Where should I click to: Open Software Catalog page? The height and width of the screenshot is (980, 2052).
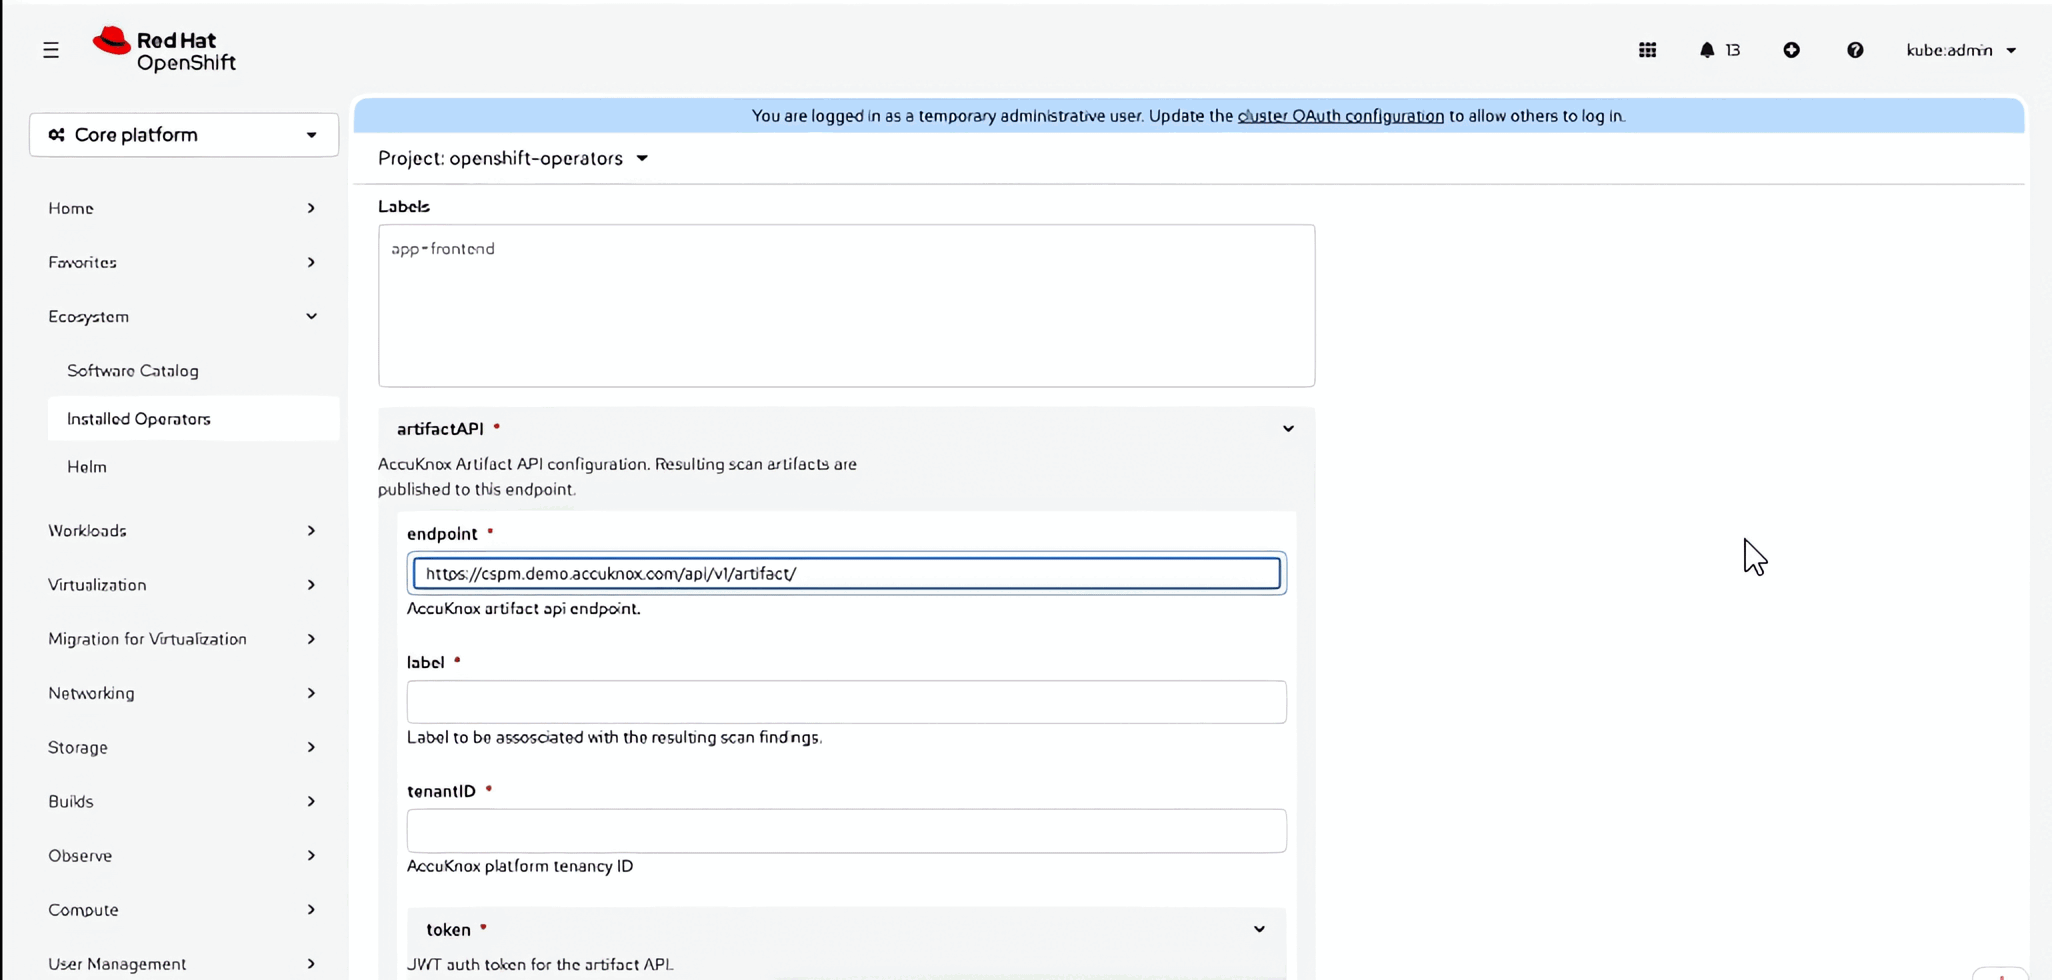133,371
